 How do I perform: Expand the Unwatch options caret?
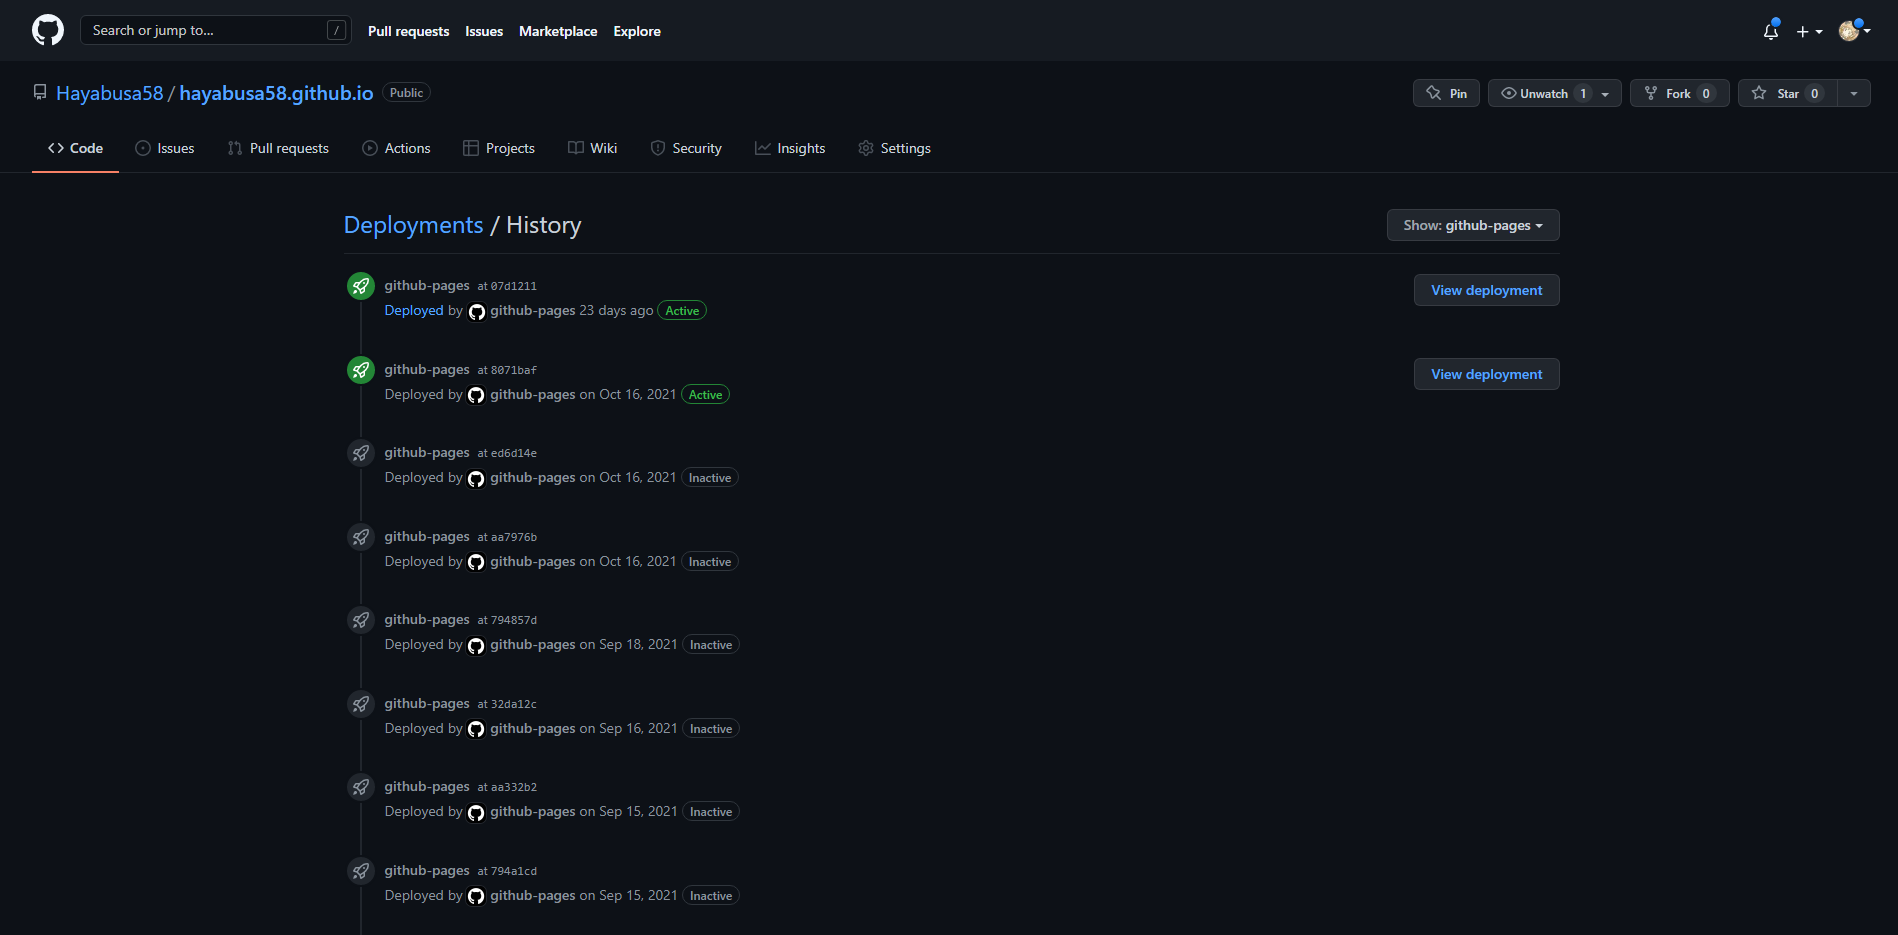1606,93
